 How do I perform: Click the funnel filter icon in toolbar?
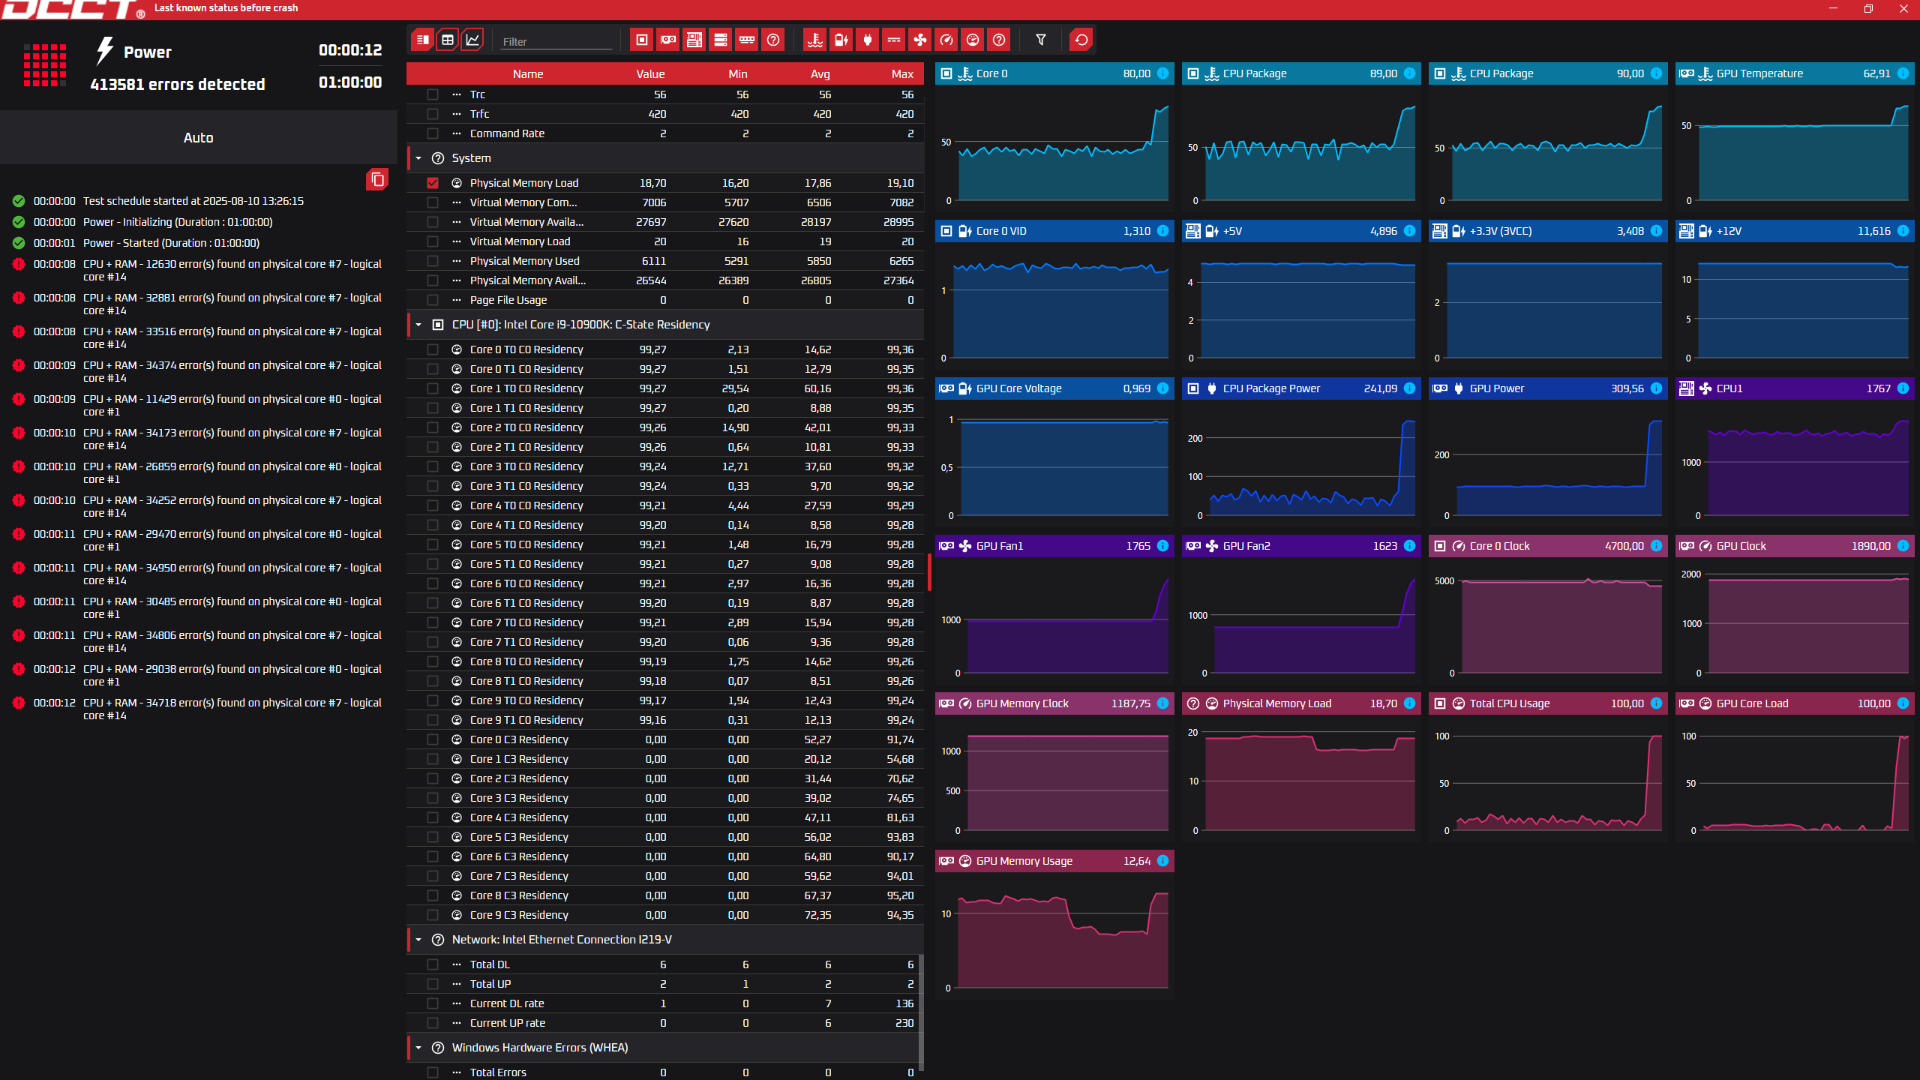point(1040,40)
